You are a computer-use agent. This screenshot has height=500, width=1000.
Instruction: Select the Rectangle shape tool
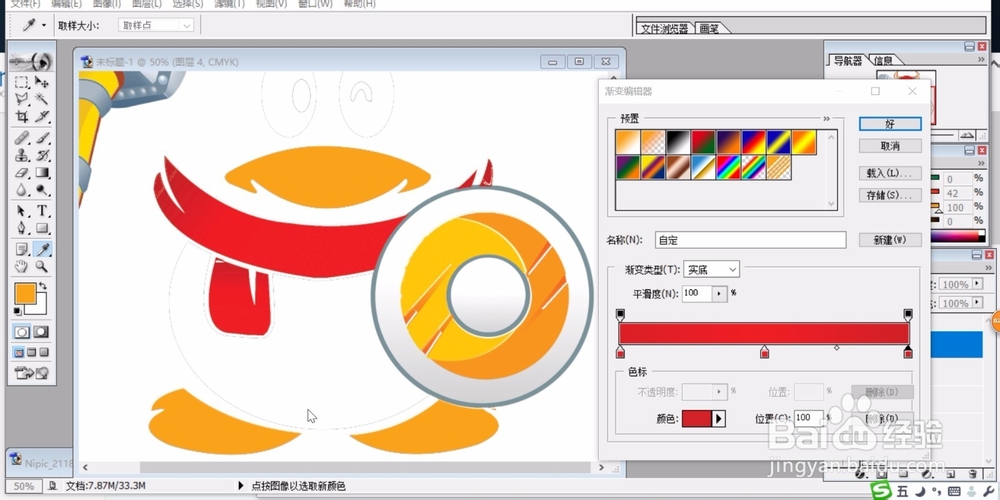(42, 228)
